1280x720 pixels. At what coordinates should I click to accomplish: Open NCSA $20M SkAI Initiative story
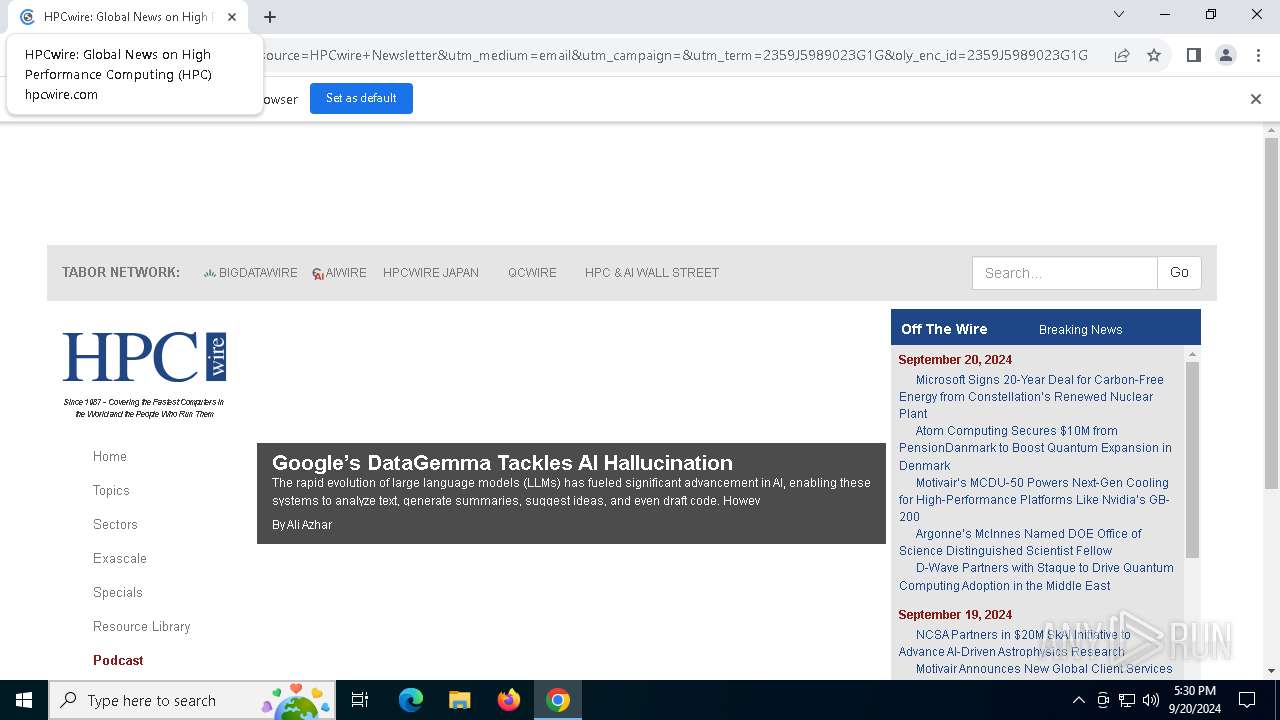[1015, 643]
